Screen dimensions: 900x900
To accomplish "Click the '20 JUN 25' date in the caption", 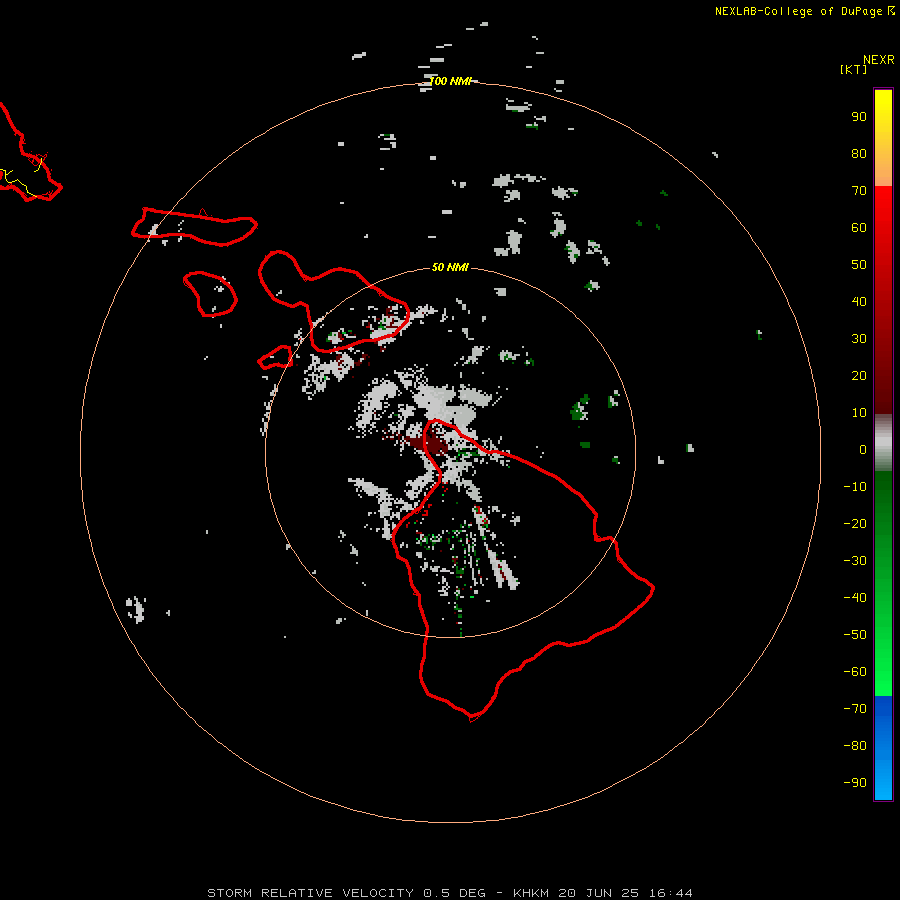I will click(x=599, y=893).
